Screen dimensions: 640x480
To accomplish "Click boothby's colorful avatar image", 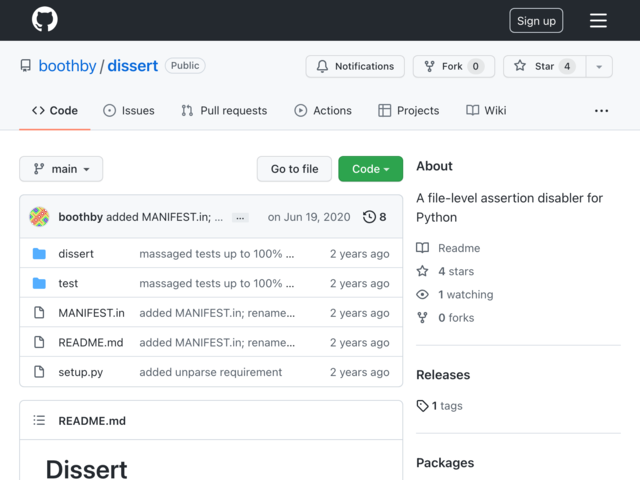I will click(39, 217).
